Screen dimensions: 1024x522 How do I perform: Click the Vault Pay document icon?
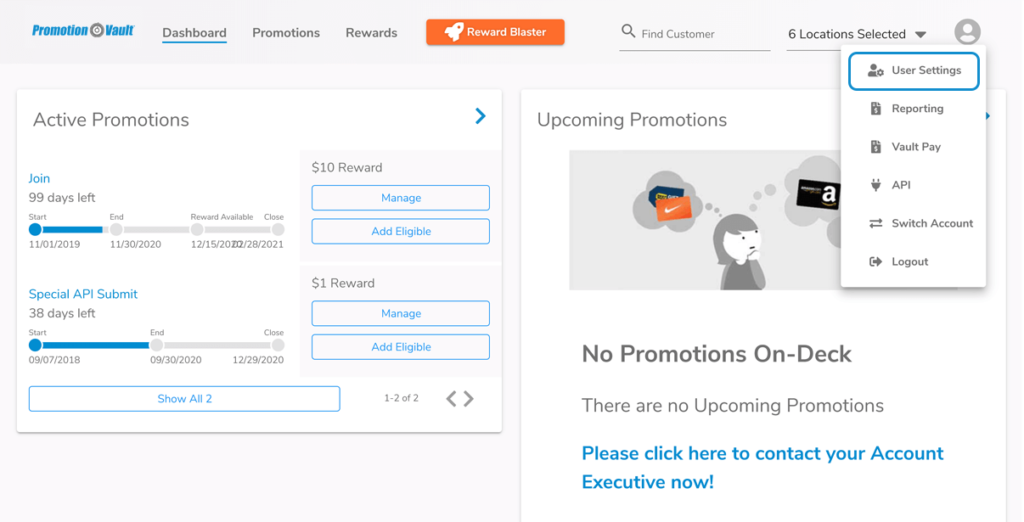(x=876, y=147)
